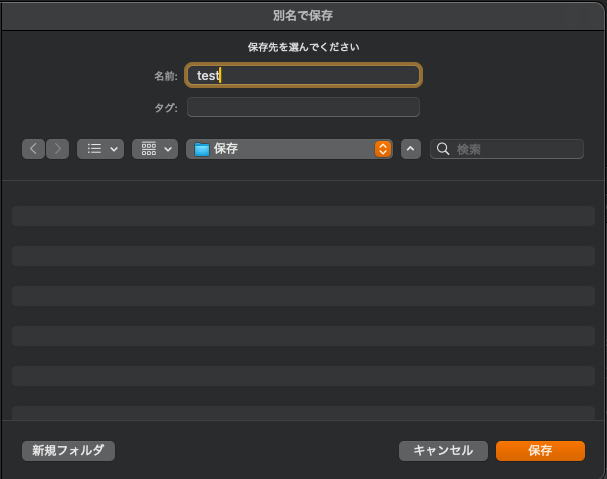Screen dimensions: 607x479
Task: Open the 保存 folder location popup
Action: [x=289, y=149]
